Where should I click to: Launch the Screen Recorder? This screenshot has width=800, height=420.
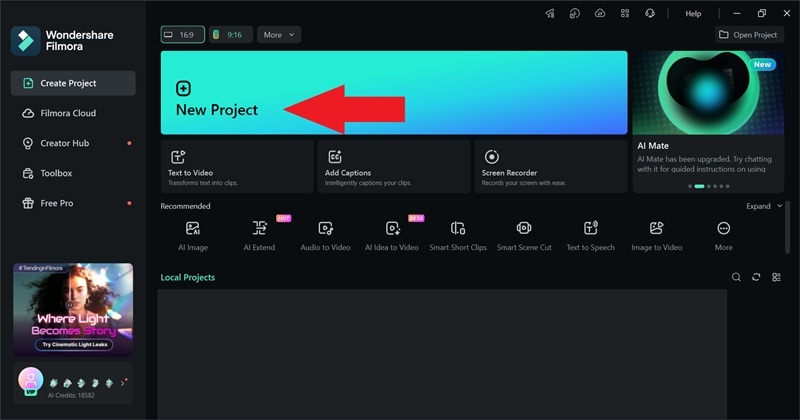551,166
